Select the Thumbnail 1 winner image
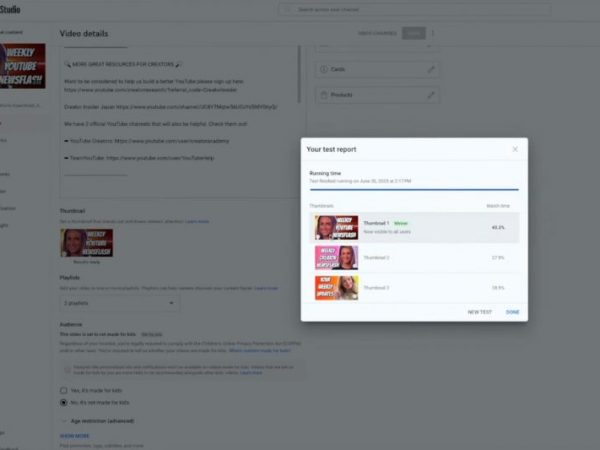Image resolution: width=600 pixels, height=450 pixels. click(336, 227)
